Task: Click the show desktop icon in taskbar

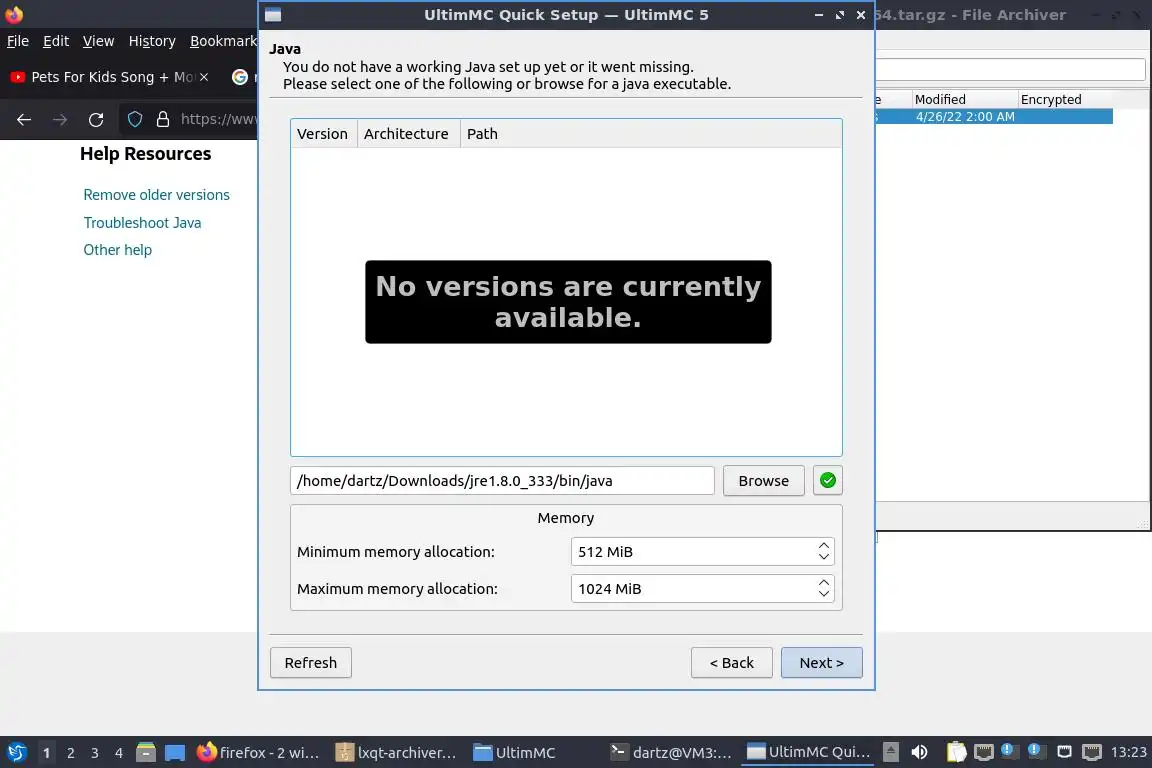Action: pyautogui.click(x=175, y=753)
